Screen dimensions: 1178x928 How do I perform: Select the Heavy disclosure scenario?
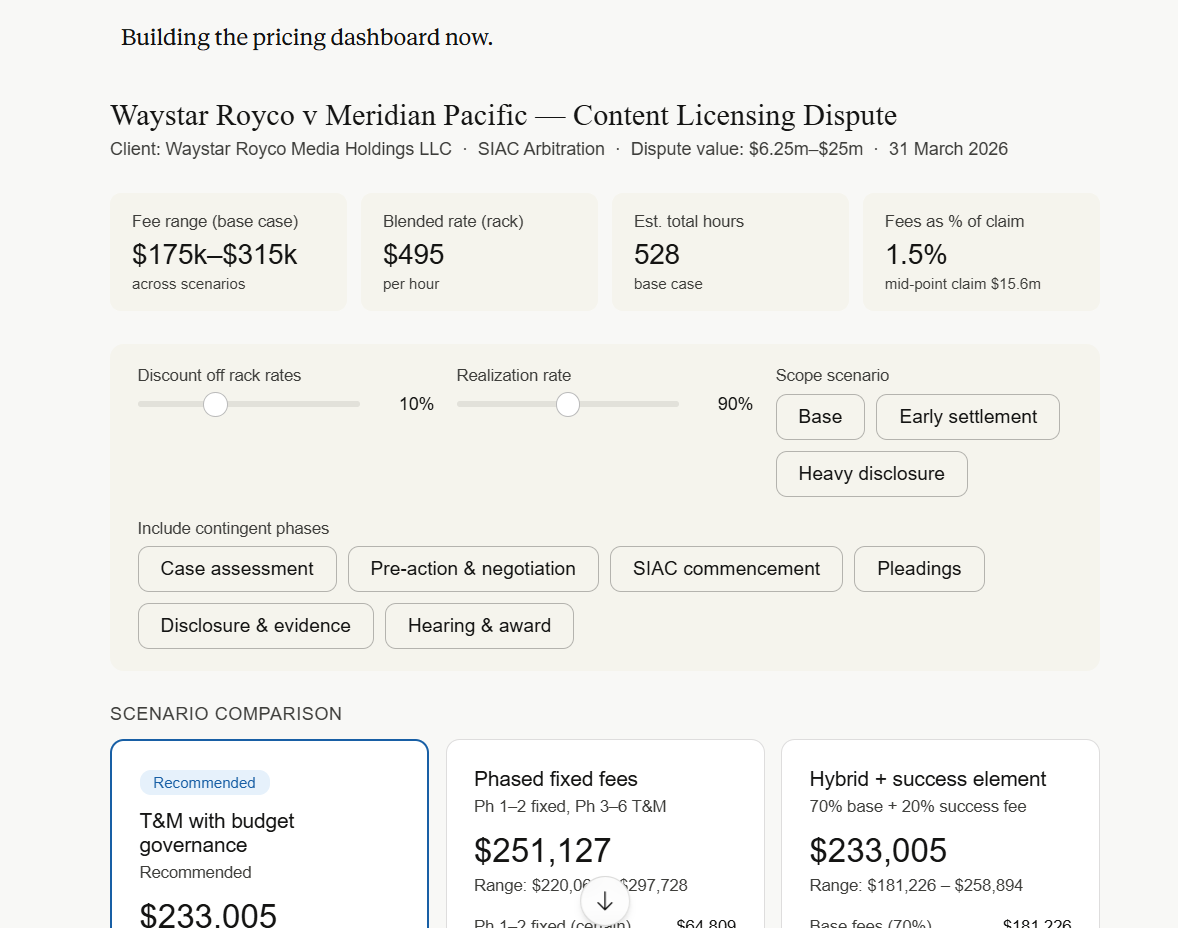tap(871, 474)
